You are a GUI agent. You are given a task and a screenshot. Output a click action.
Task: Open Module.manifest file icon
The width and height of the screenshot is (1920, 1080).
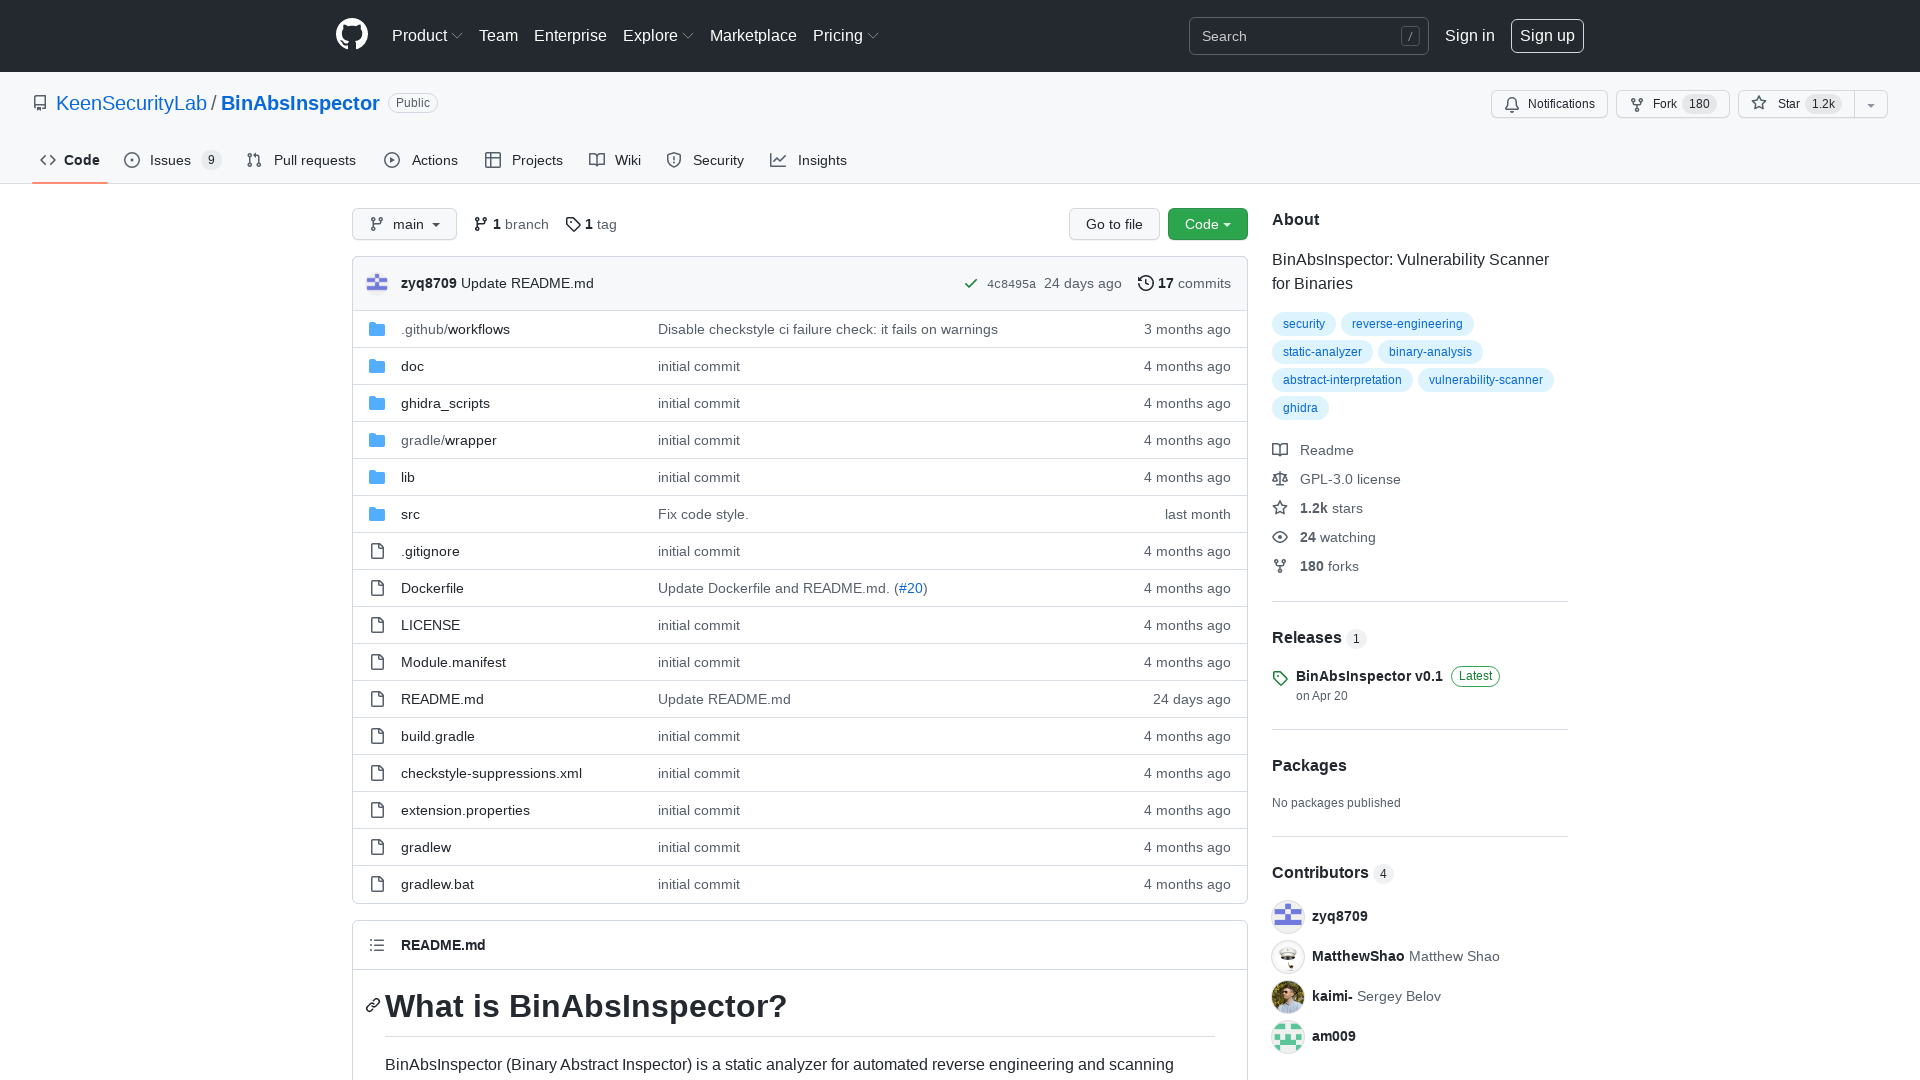[377, 662]
